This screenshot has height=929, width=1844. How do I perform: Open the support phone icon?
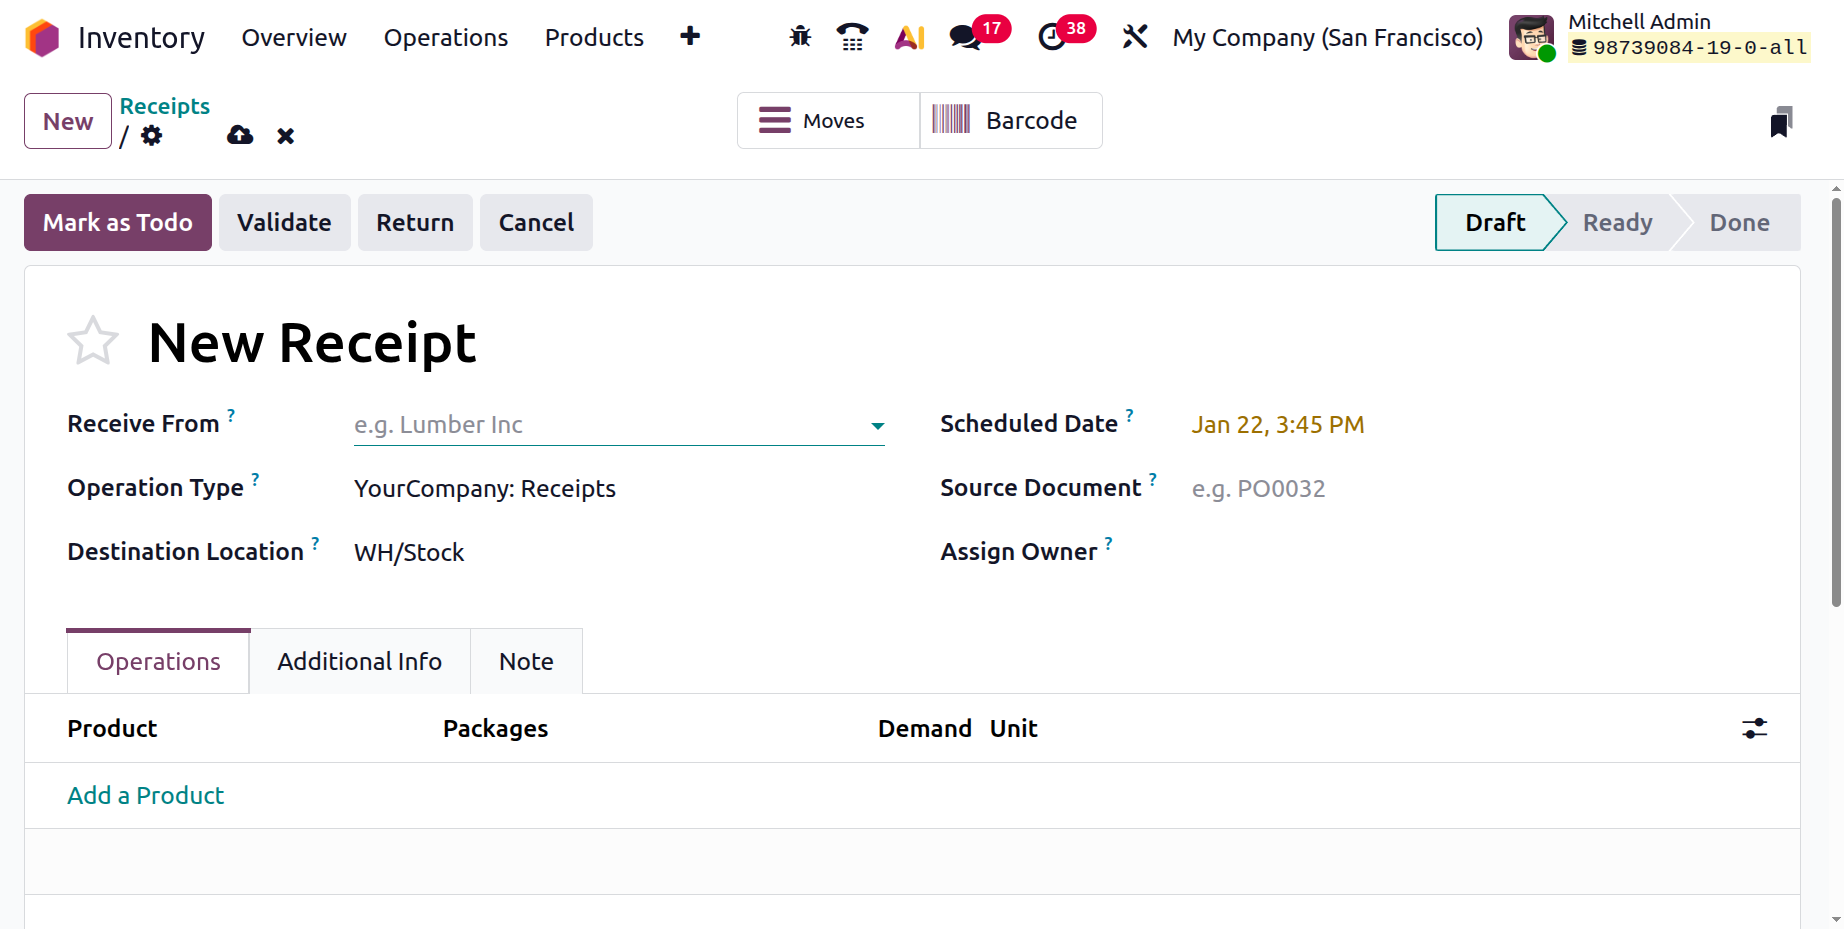852,36
